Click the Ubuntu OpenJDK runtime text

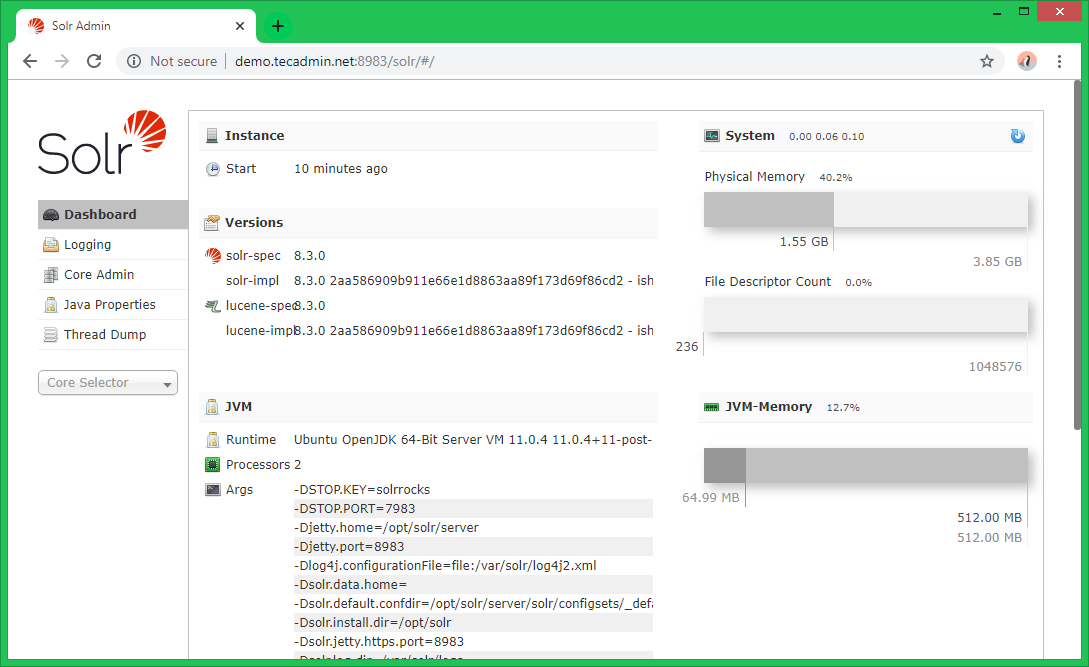click(473, 440)
